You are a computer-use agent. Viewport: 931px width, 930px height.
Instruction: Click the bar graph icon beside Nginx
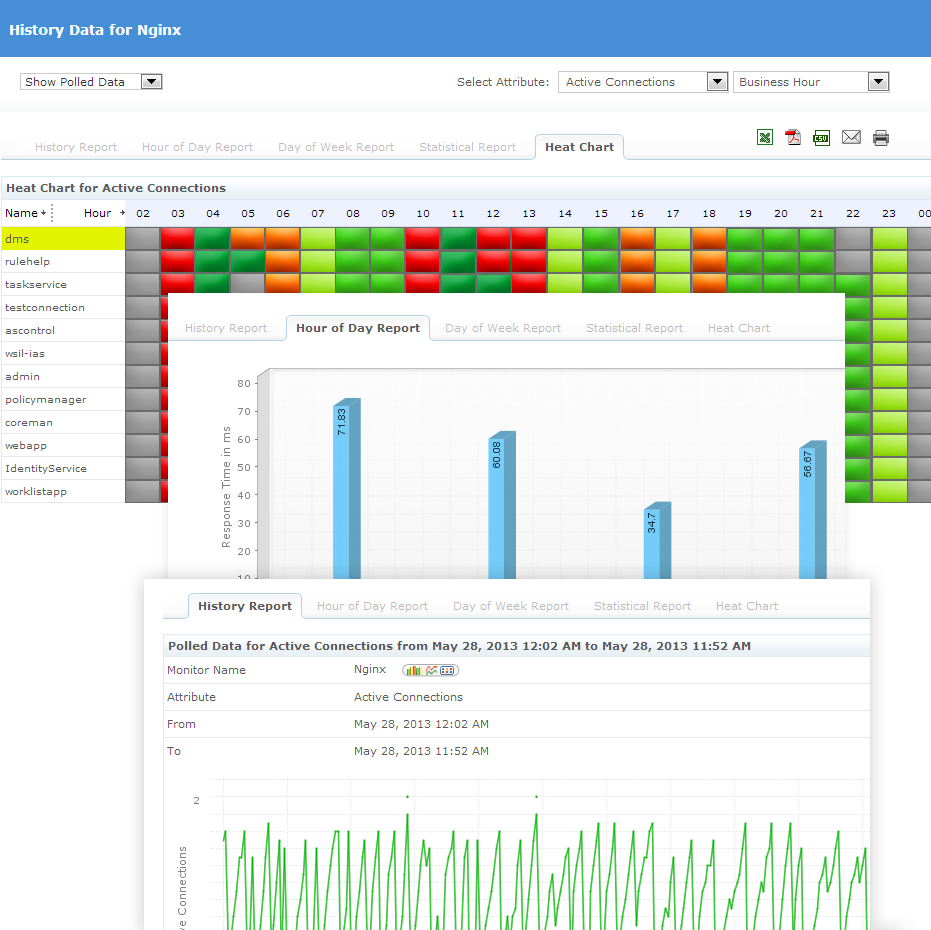413,670
